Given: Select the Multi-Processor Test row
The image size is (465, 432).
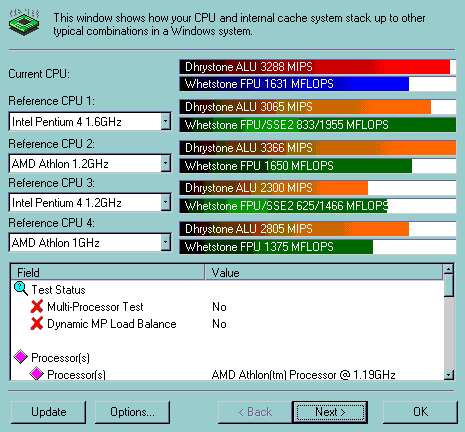Looking at the screenshot, I should click(228, 307).
